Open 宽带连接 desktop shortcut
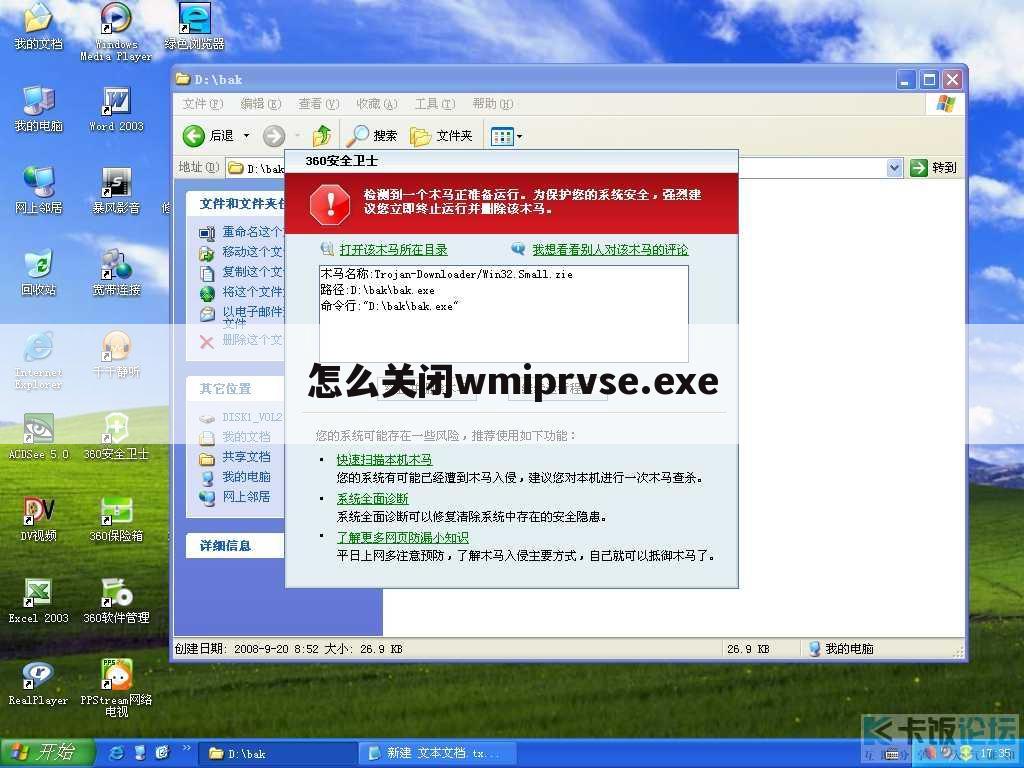1024x768 pixels. [x=116, y=272]
